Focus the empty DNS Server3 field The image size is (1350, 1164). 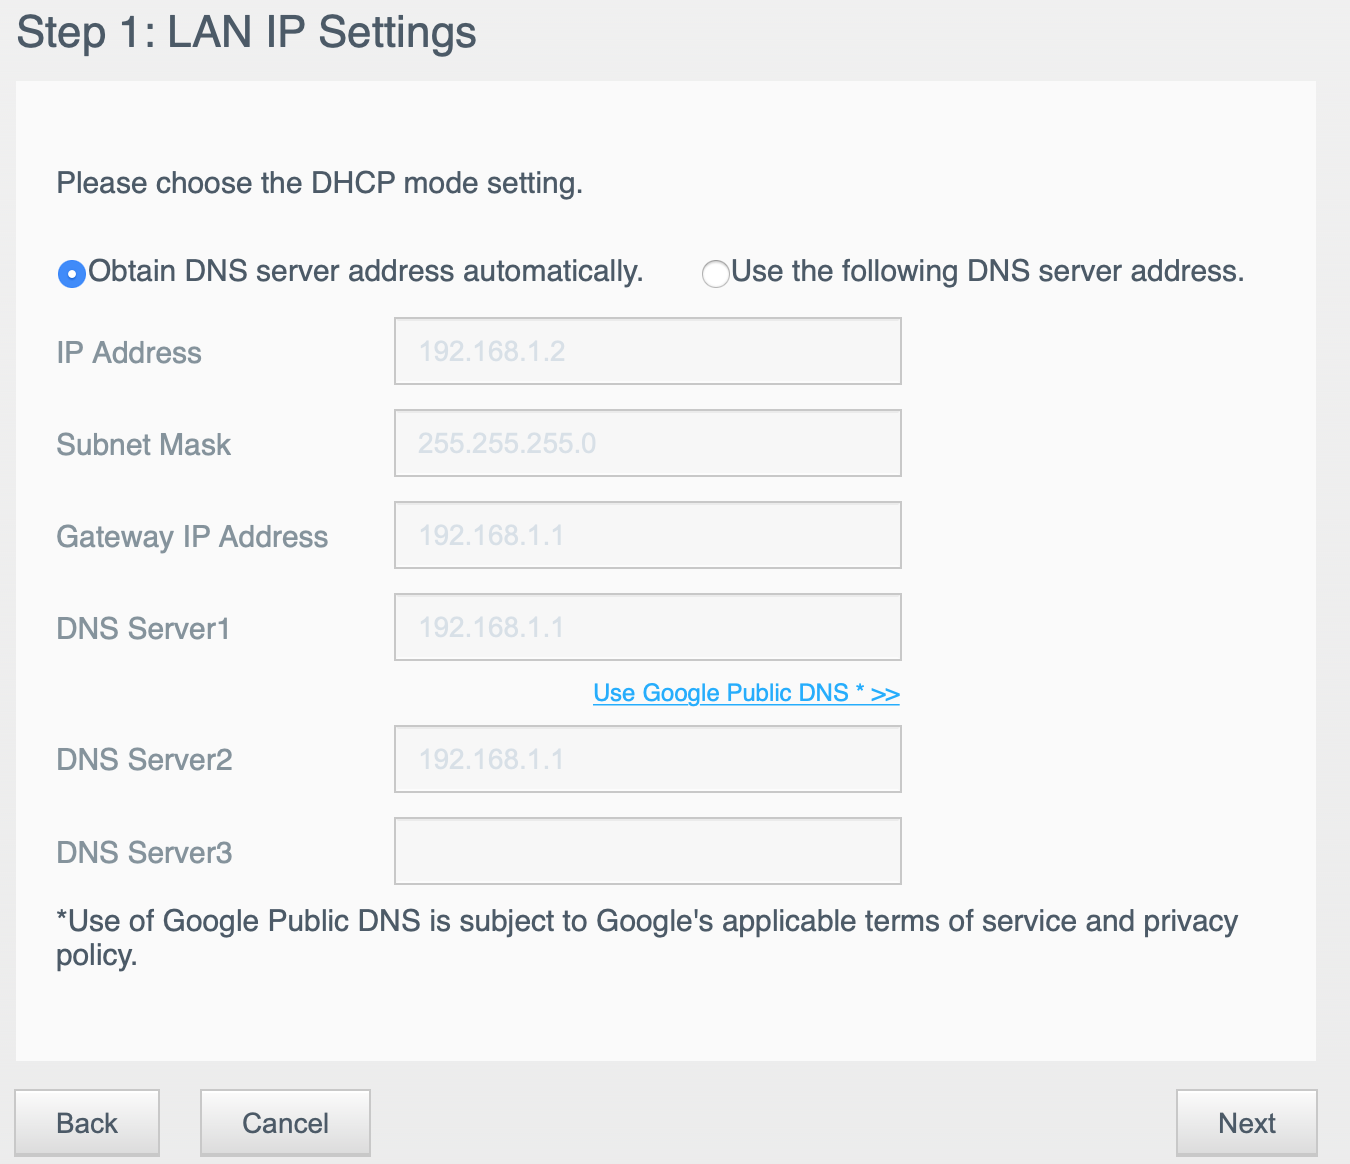point(647,851)
